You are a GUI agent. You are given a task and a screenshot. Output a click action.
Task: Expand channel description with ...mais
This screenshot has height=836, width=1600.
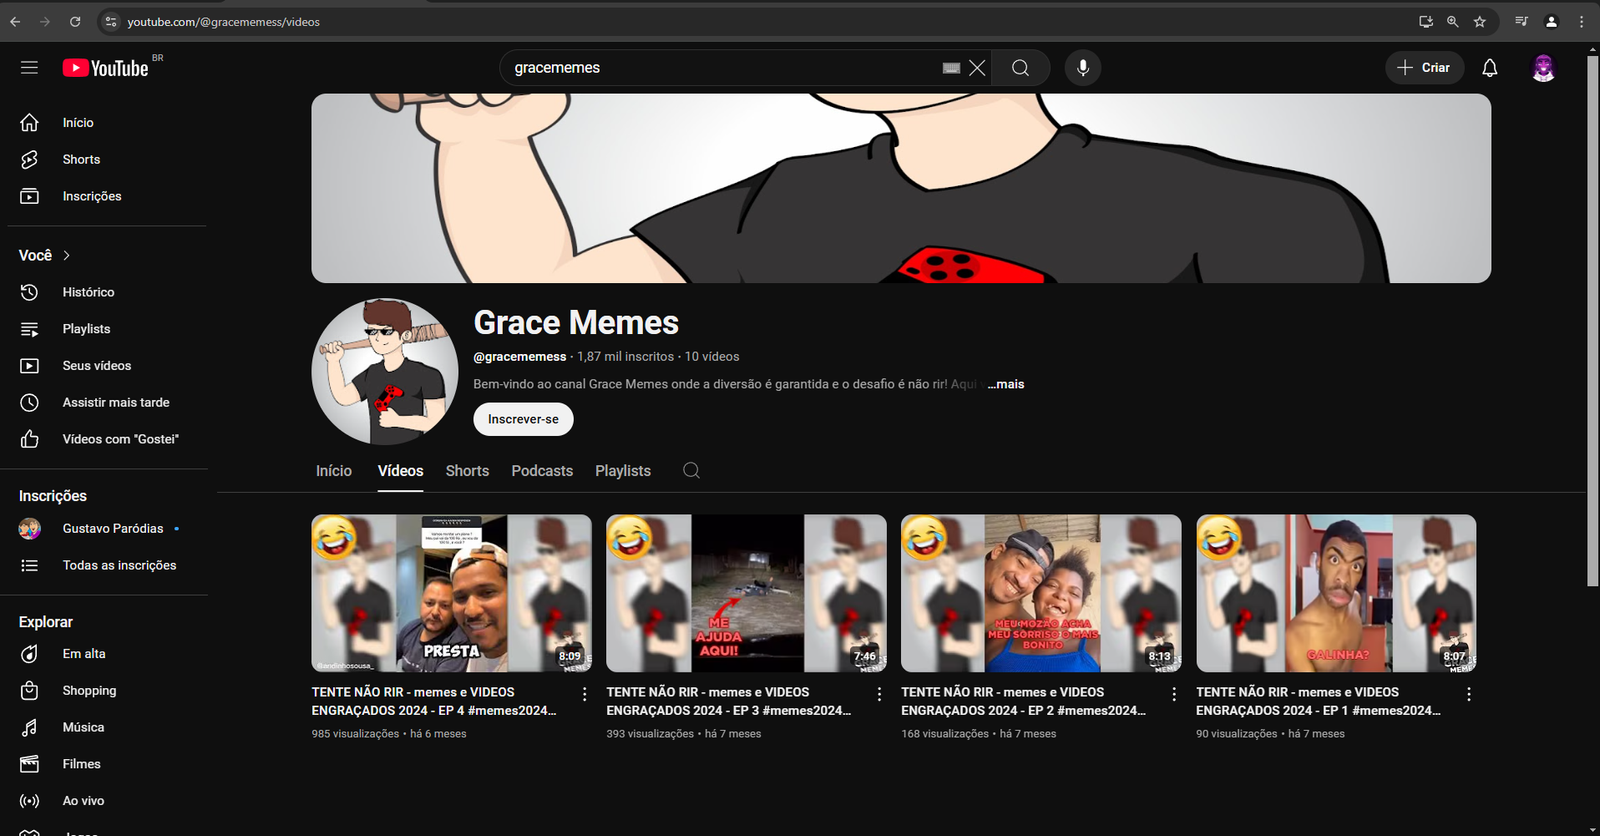click(x=1006, y=384)
